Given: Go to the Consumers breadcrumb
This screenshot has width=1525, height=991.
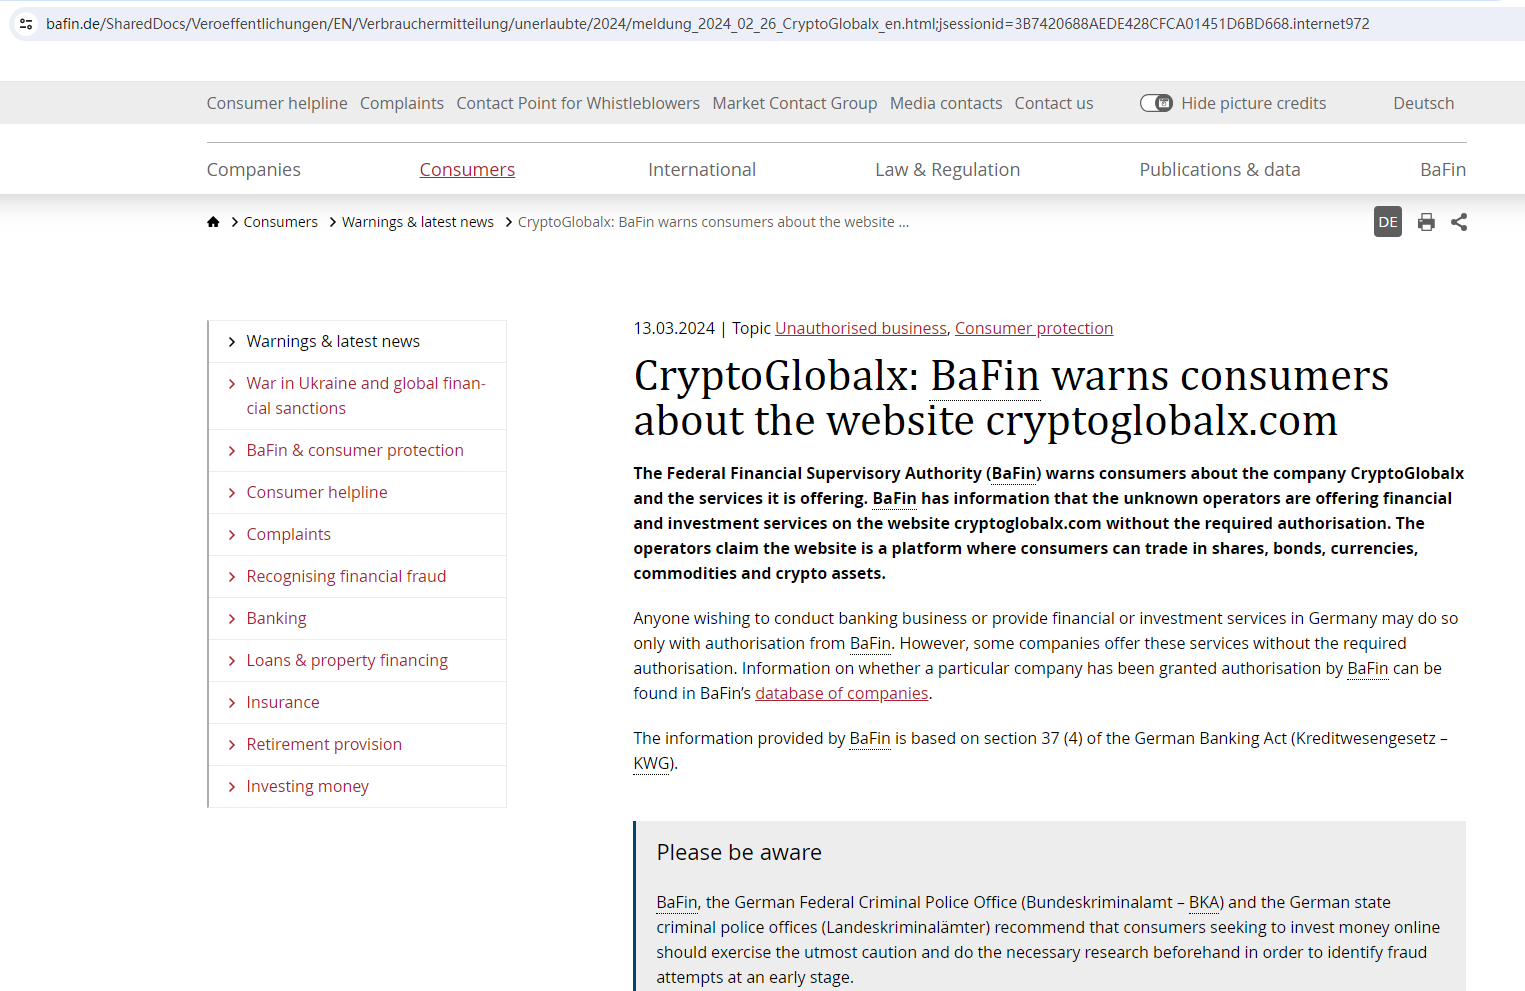Looking at the screenshot, I should point(281,222).
